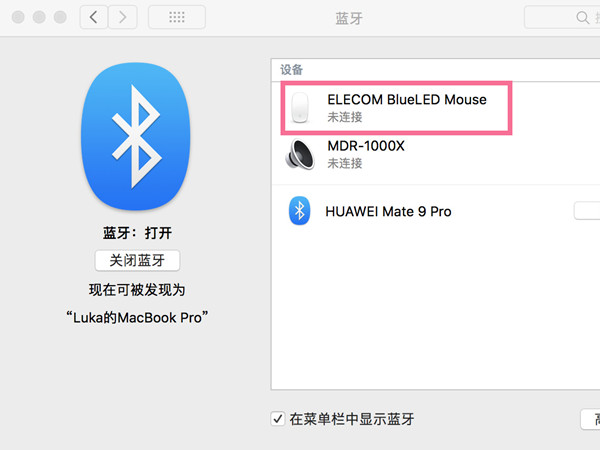Select the ELECOM BlueLED Mouse device name

407,99
